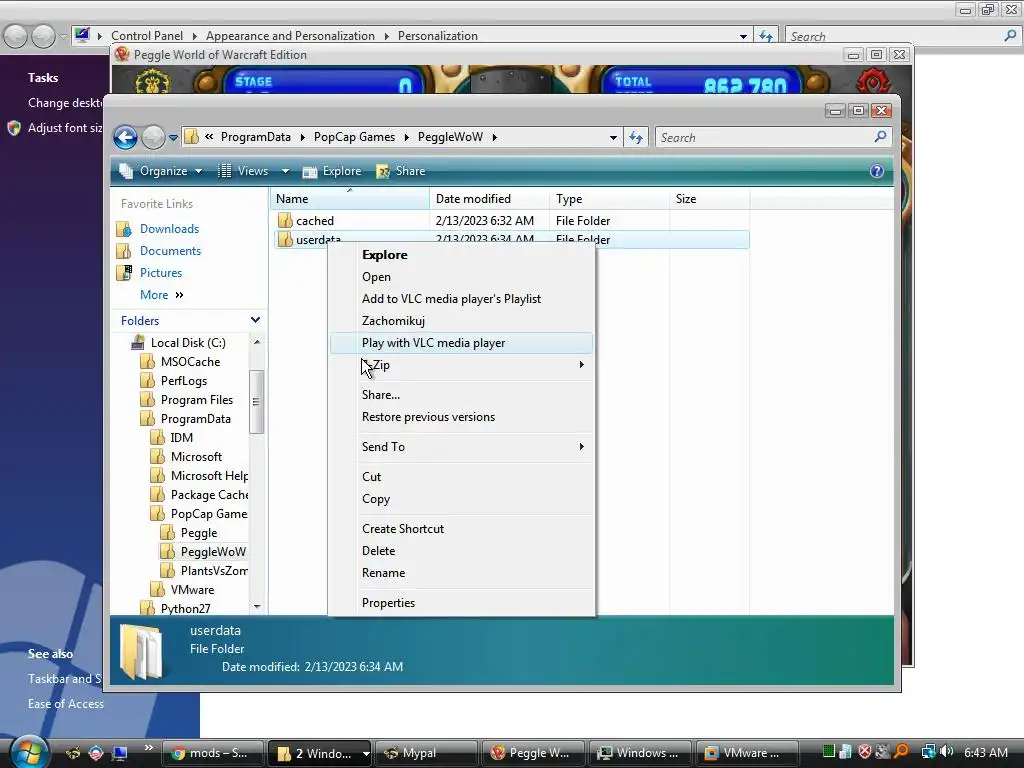Choose Cut from the context menu
This screenshot has height=768, width=1024.
coord(461,477)
